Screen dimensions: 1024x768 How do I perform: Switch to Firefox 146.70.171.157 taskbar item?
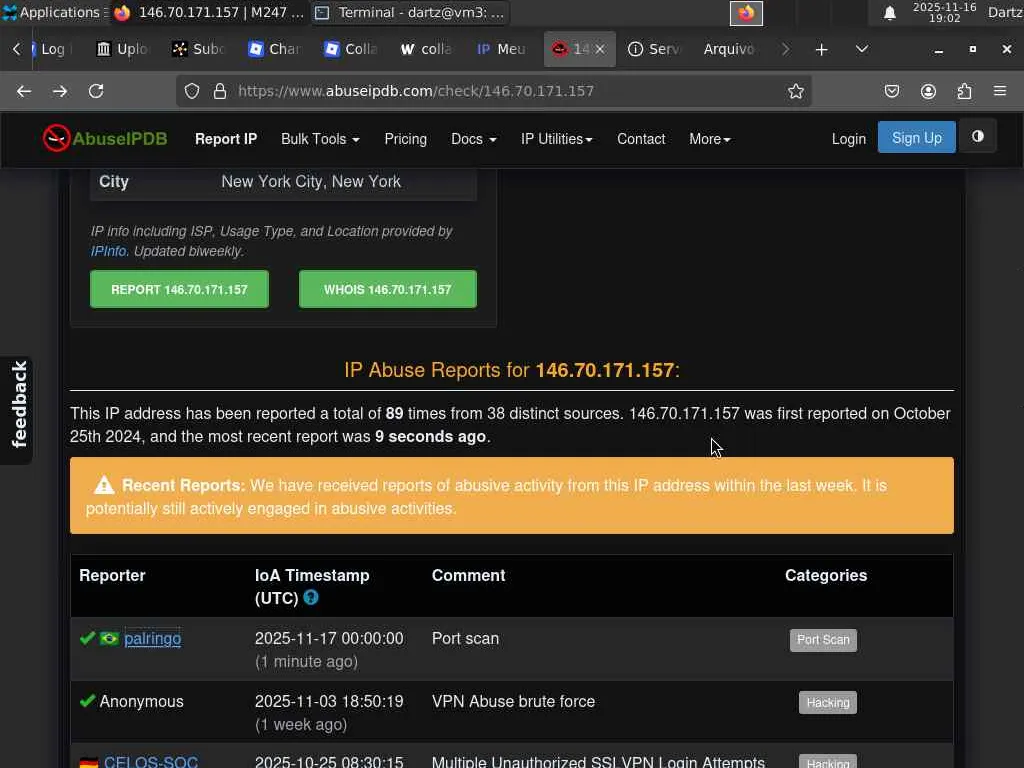[x=209, y=12]
